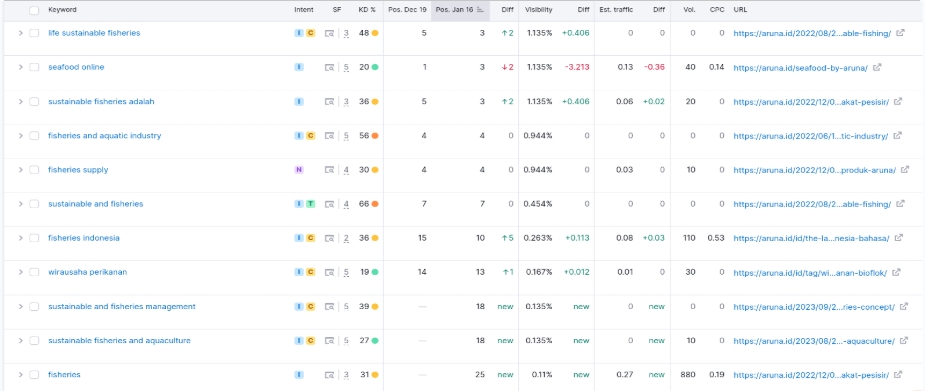
Task: Open external link icon for wirausaha perikanan URL
Action: click(896, 272)
